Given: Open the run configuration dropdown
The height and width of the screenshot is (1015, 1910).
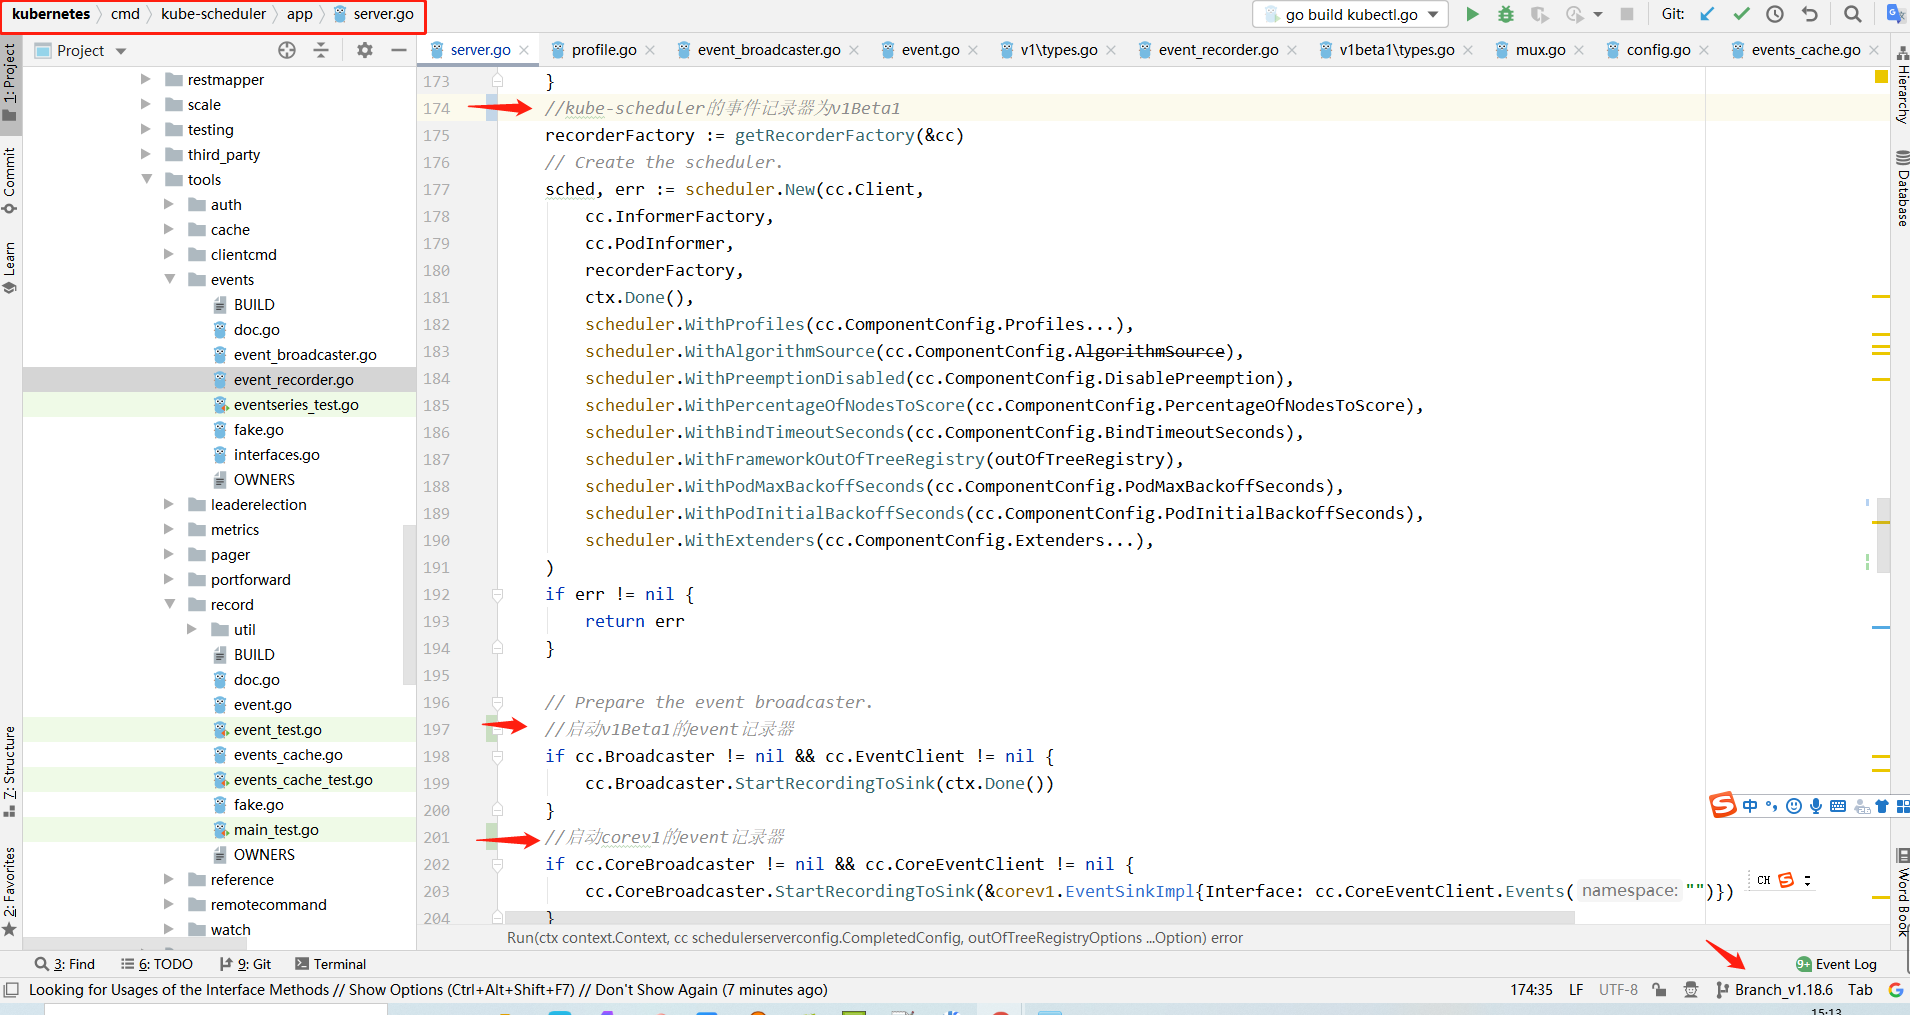Looking at the screenshot, I should tap(1350, 14).
